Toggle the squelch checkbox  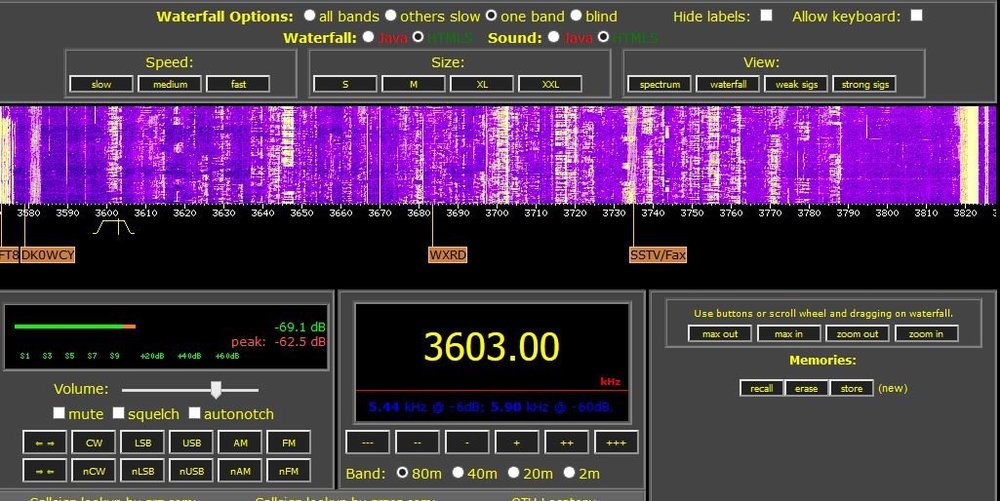[118, 414]
